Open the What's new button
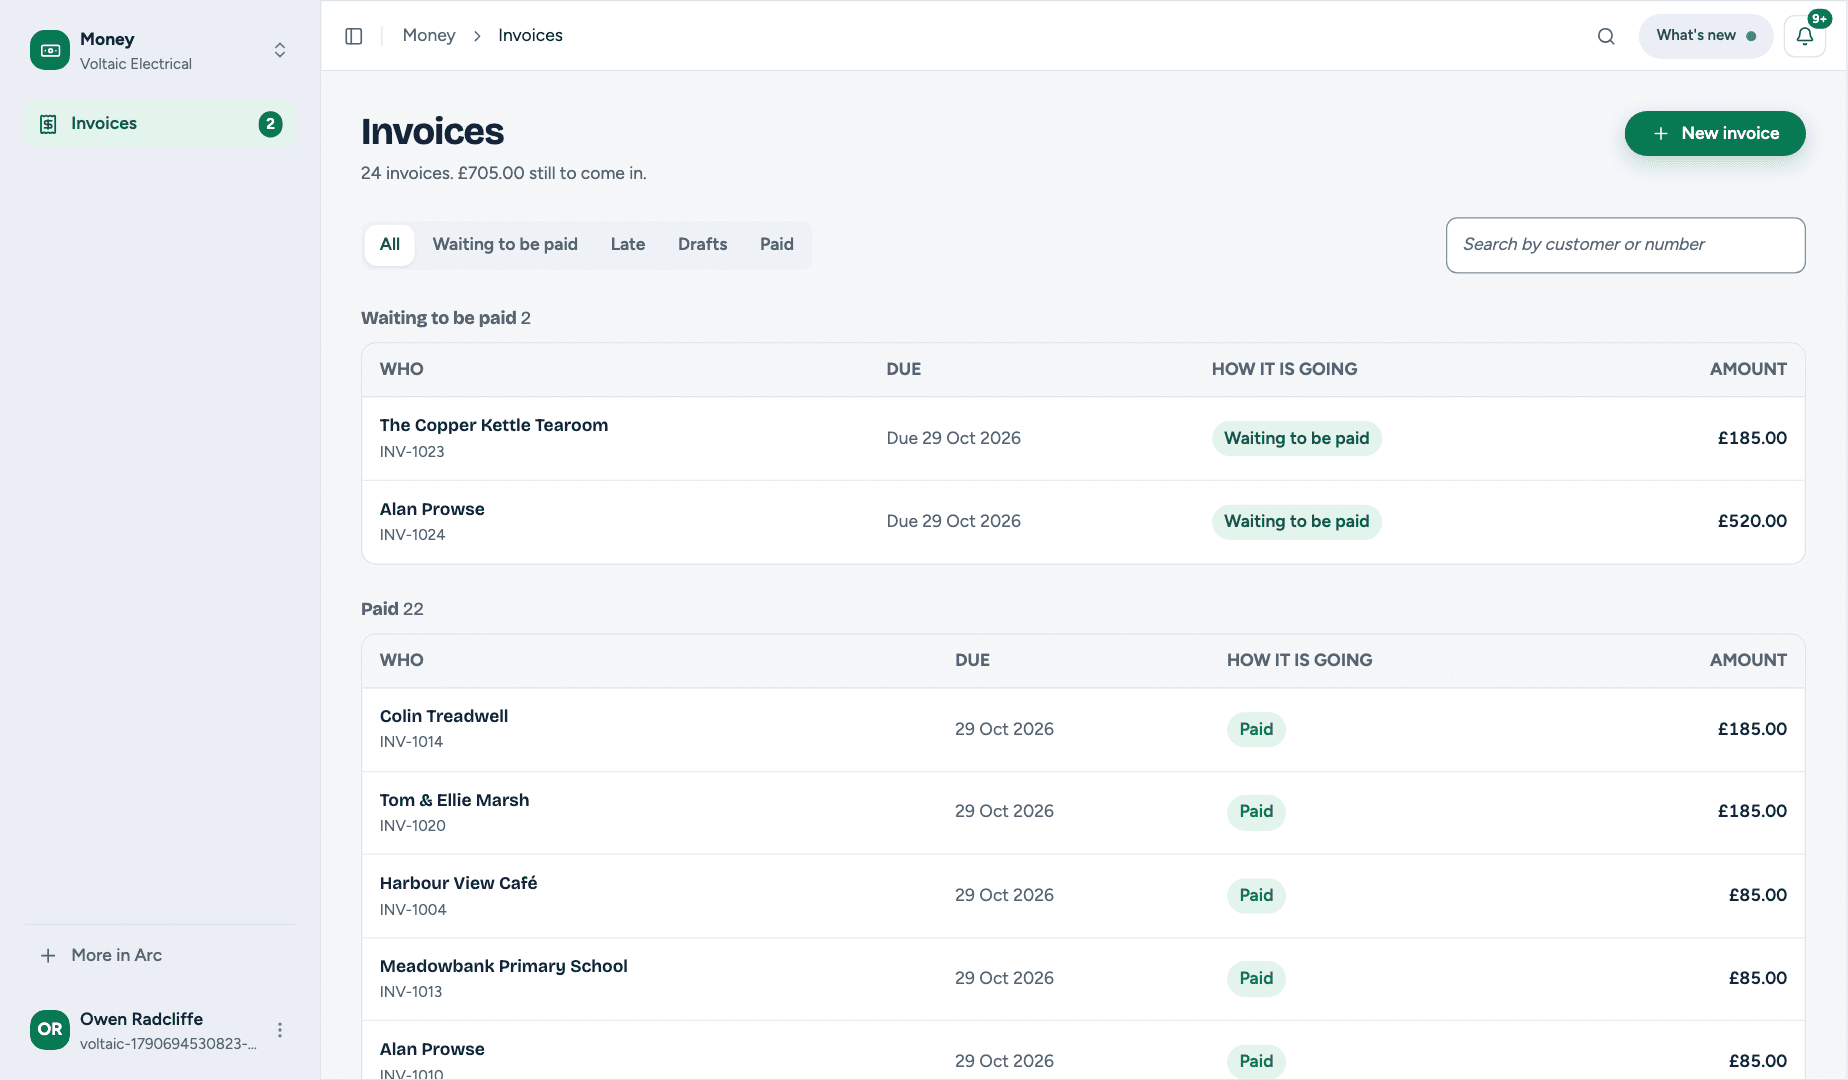The width and height of the screenshot is (1848, 1080). (x=1706, y=36)
